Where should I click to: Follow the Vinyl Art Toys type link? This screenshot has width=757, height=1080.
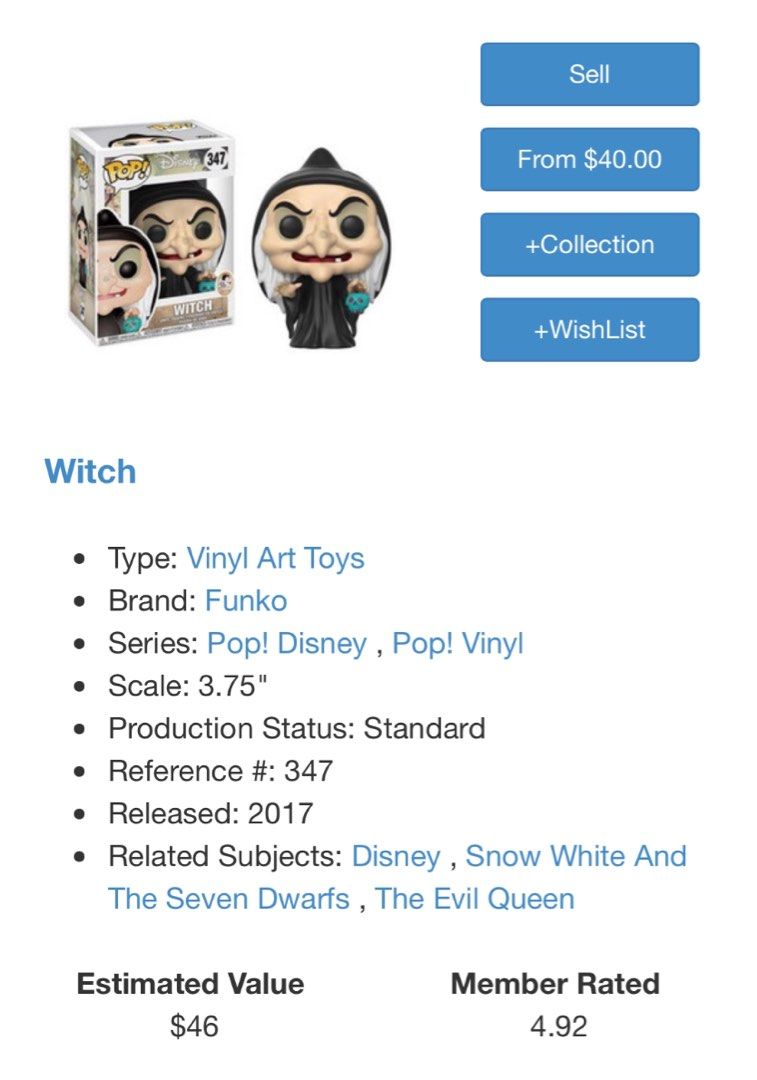[x=276, y=558]
